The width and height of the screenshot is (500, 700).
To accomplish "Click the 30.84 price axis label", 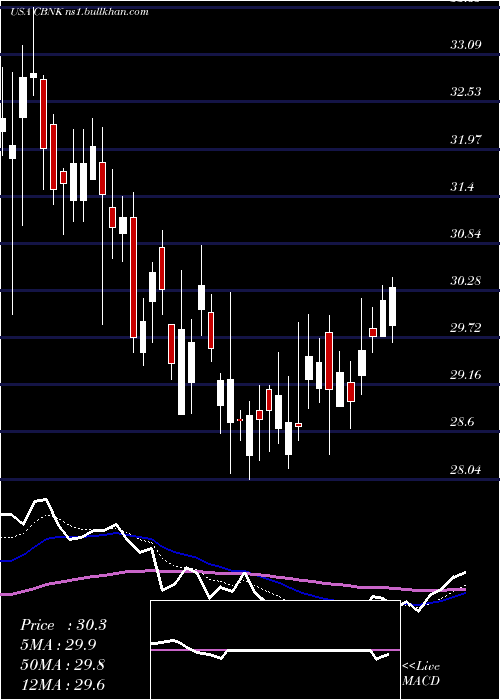I will pyautogui.click(x=466, y=234).
